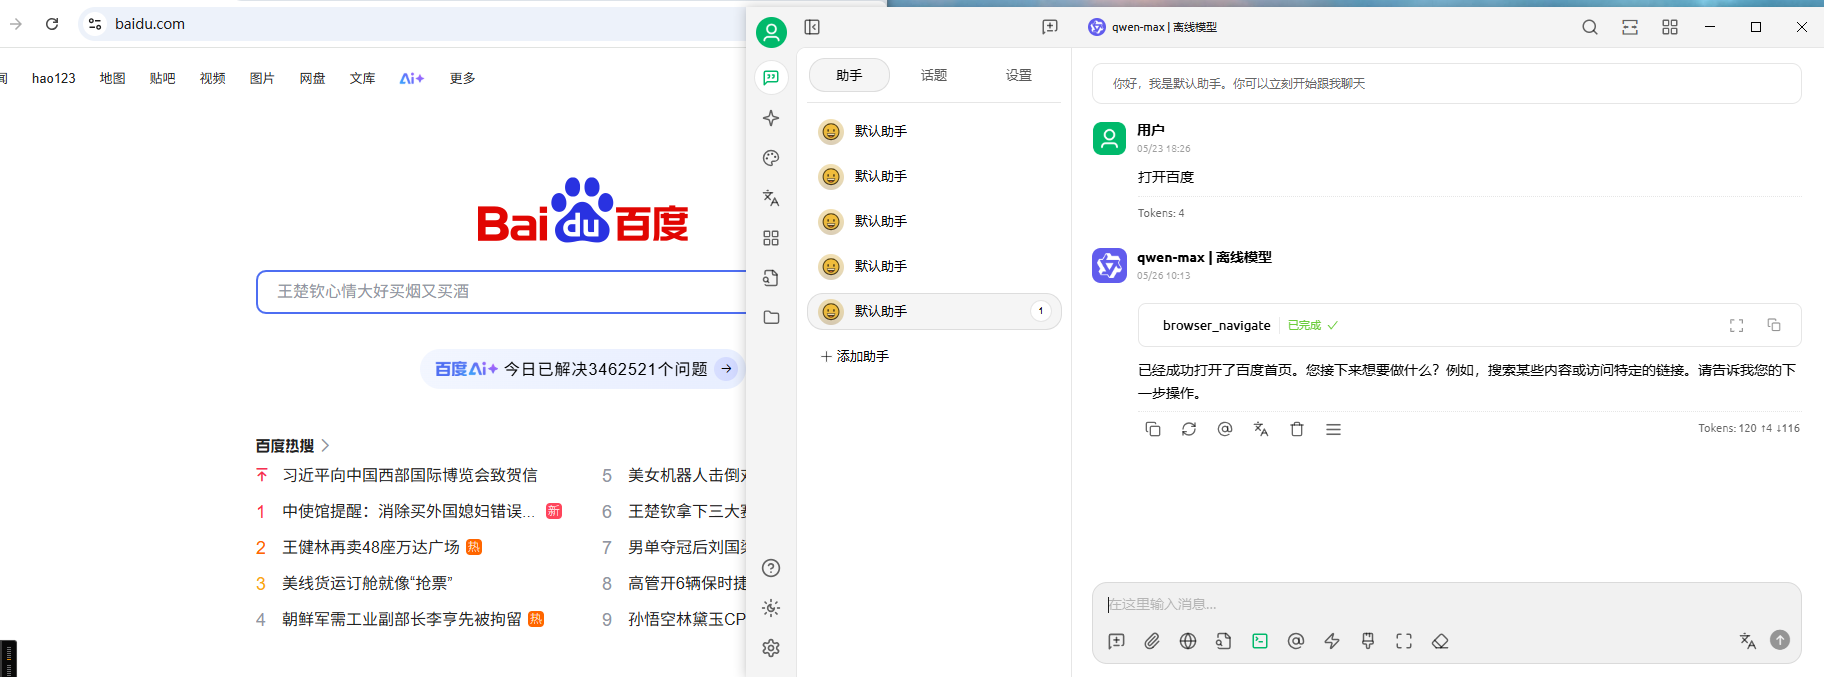Click the default assistant prompt banner text
1824x677 pixels.
click(x=1239, y=83)
